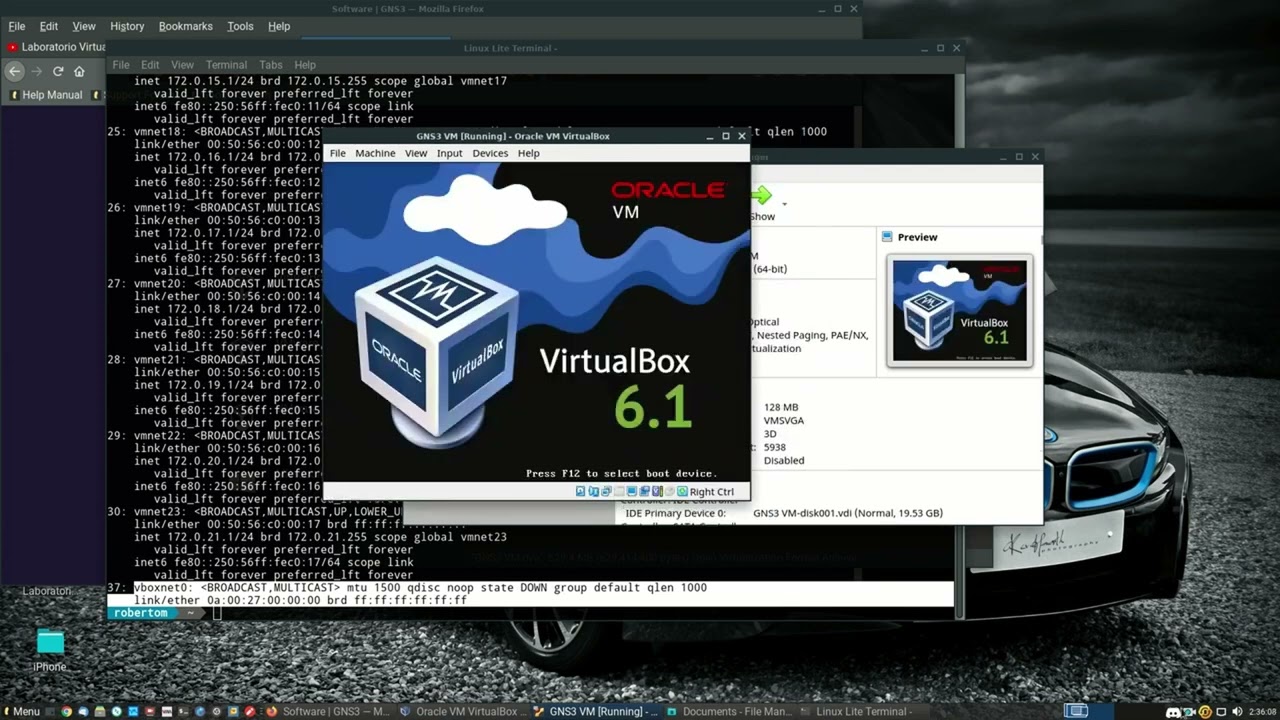This screenshot has width=1280, height=720.
Task: Launch Chrome from the taskbar
Action: coord(67,712)
